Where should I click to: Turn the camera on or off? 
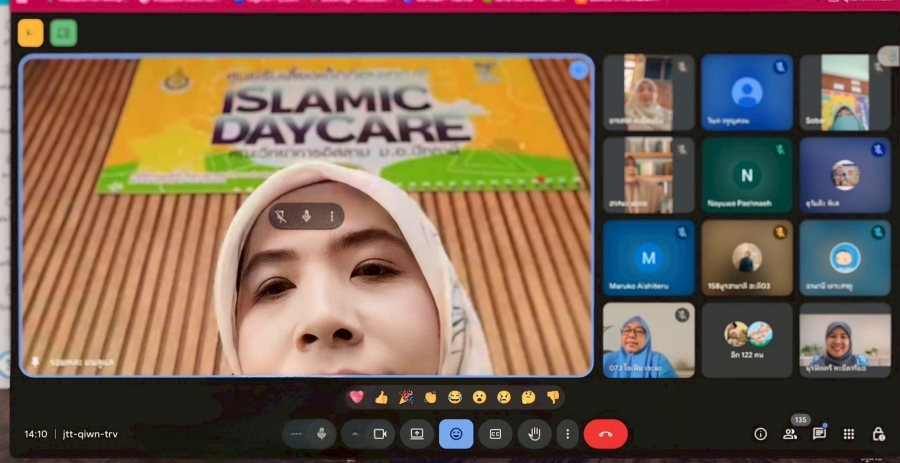tap(380, 434)
